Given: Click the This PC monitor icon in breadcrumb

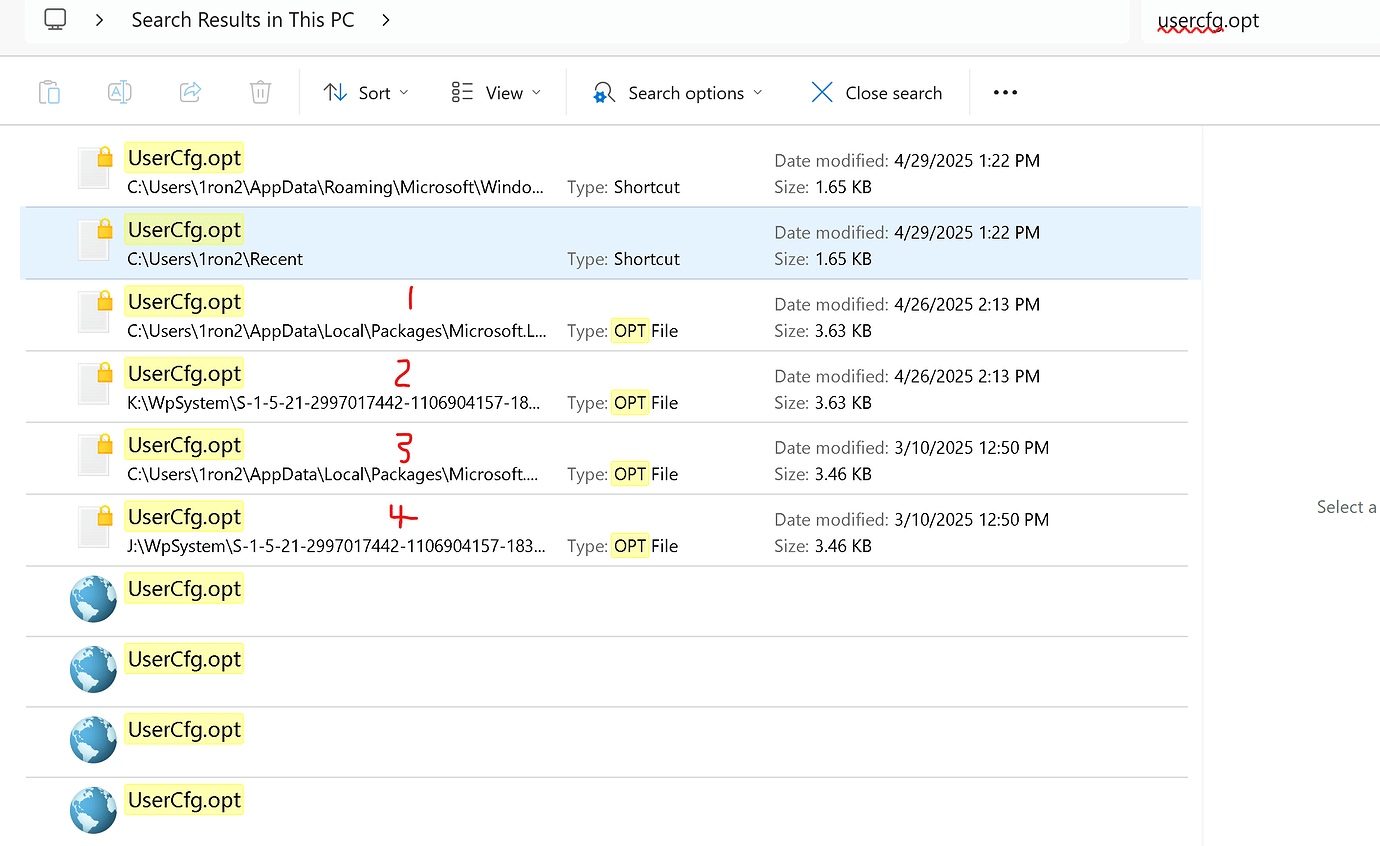Looking at the screenshot, I should point(55,19).
